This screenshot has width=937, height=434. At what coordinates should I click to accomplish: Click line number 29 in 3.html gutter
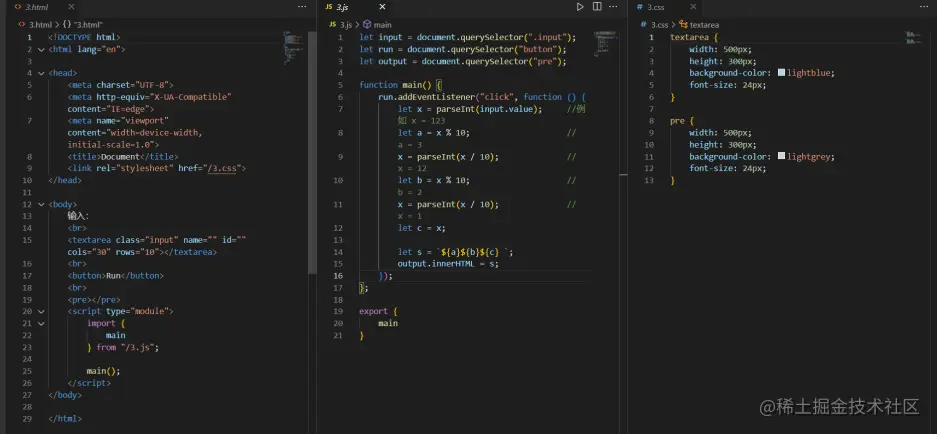coord(26,418)
